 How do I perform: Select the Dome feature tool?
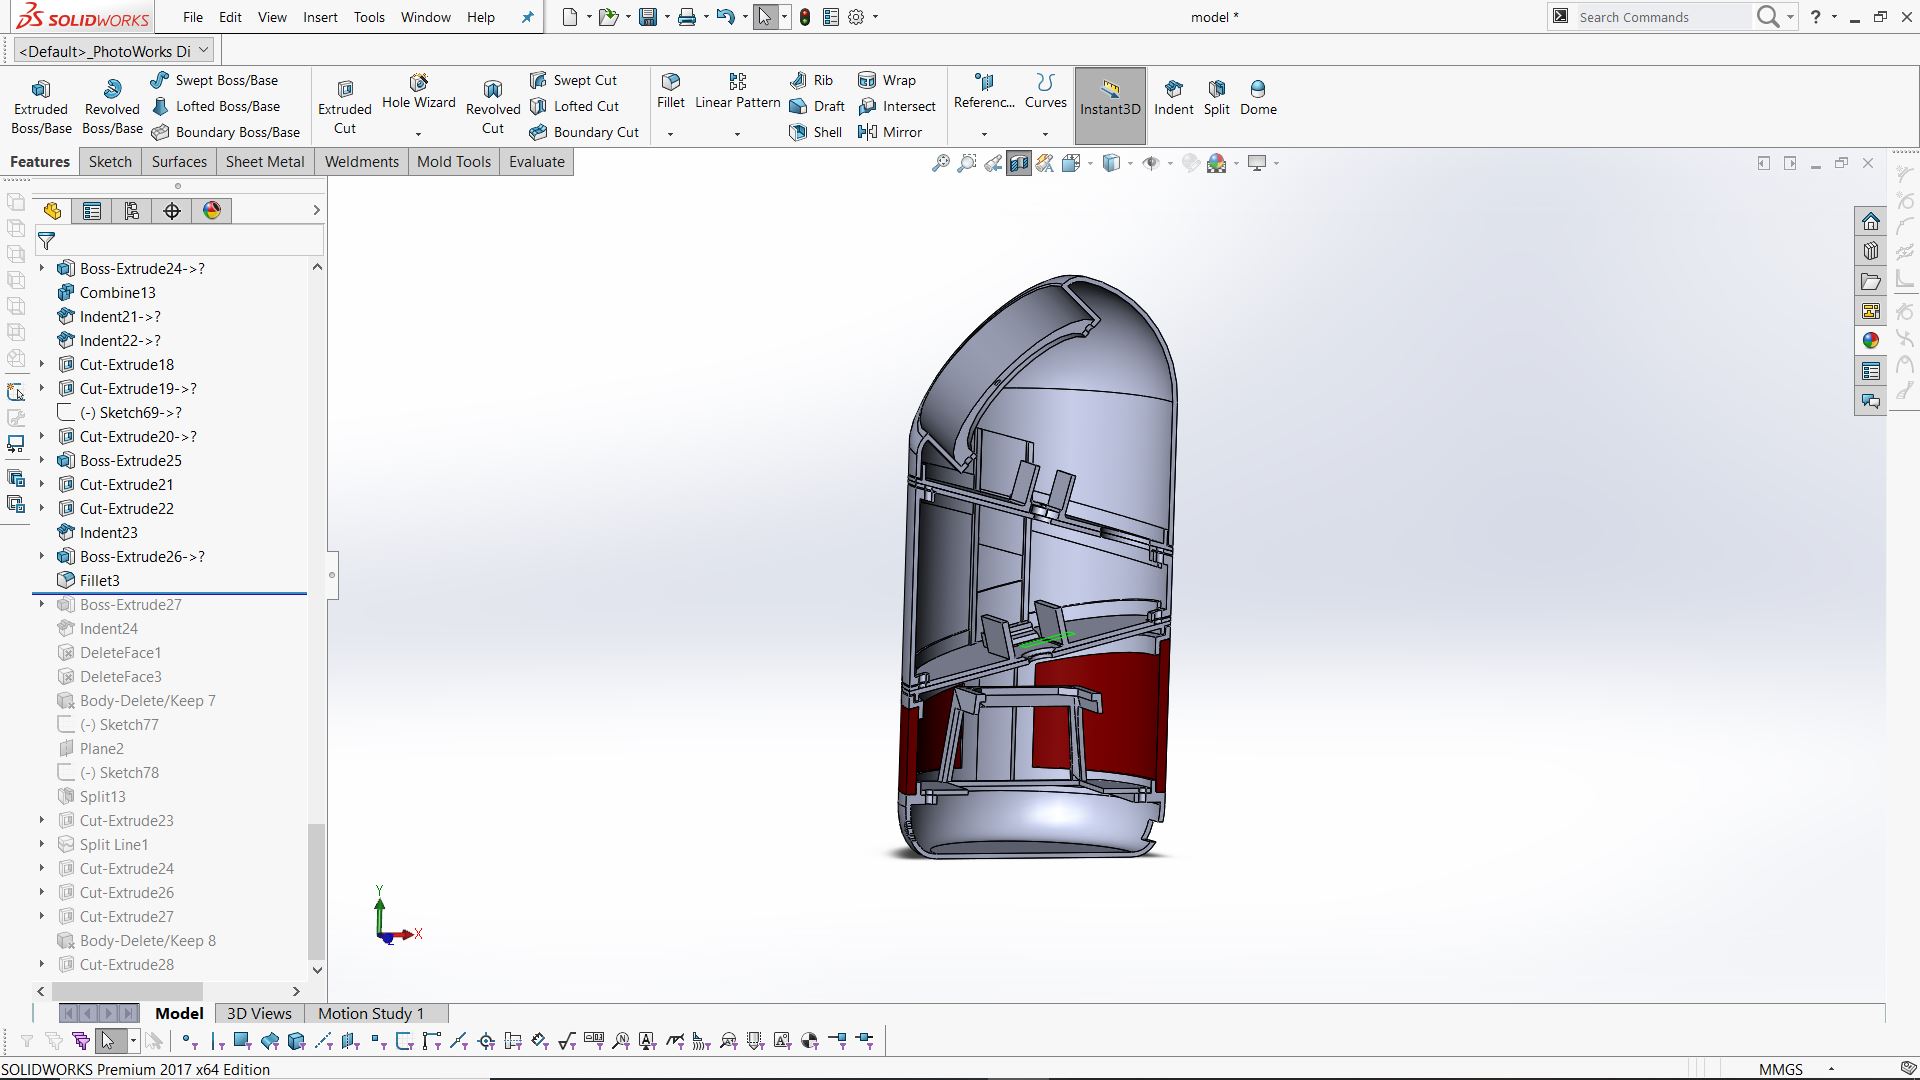pos(1258,97)
